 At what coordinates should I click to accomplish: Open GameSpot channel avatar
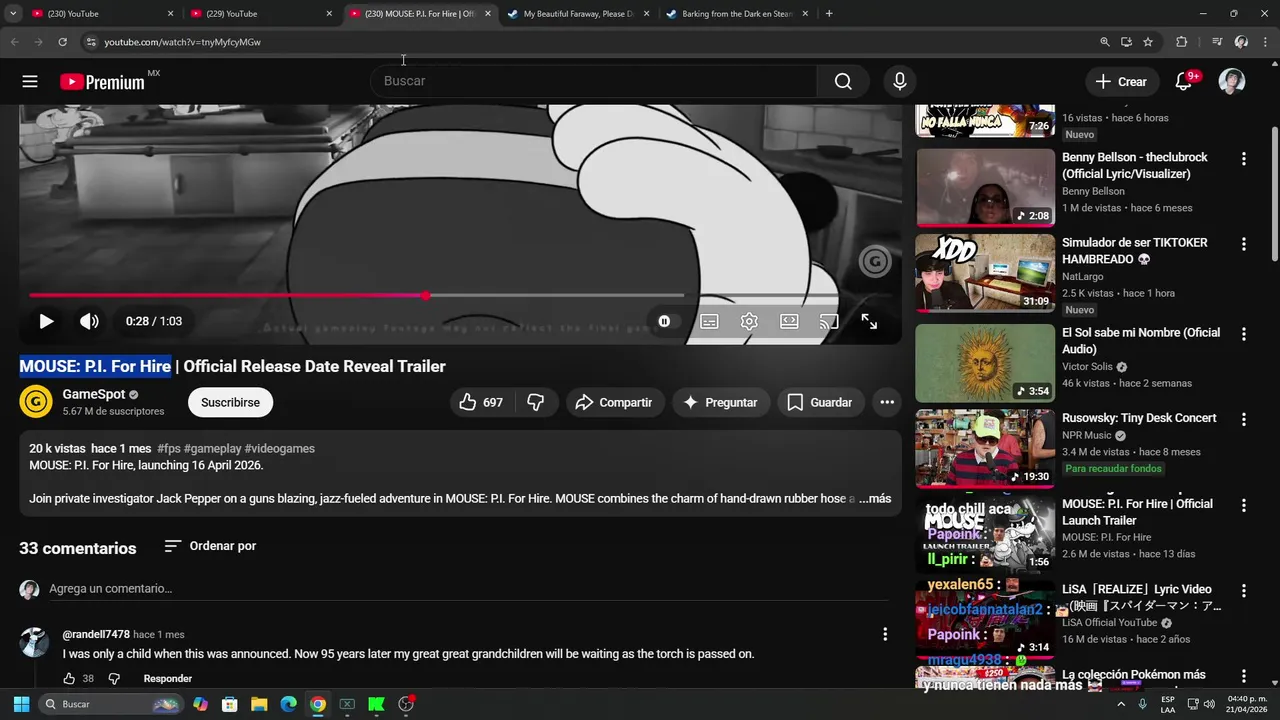(36, 402)
